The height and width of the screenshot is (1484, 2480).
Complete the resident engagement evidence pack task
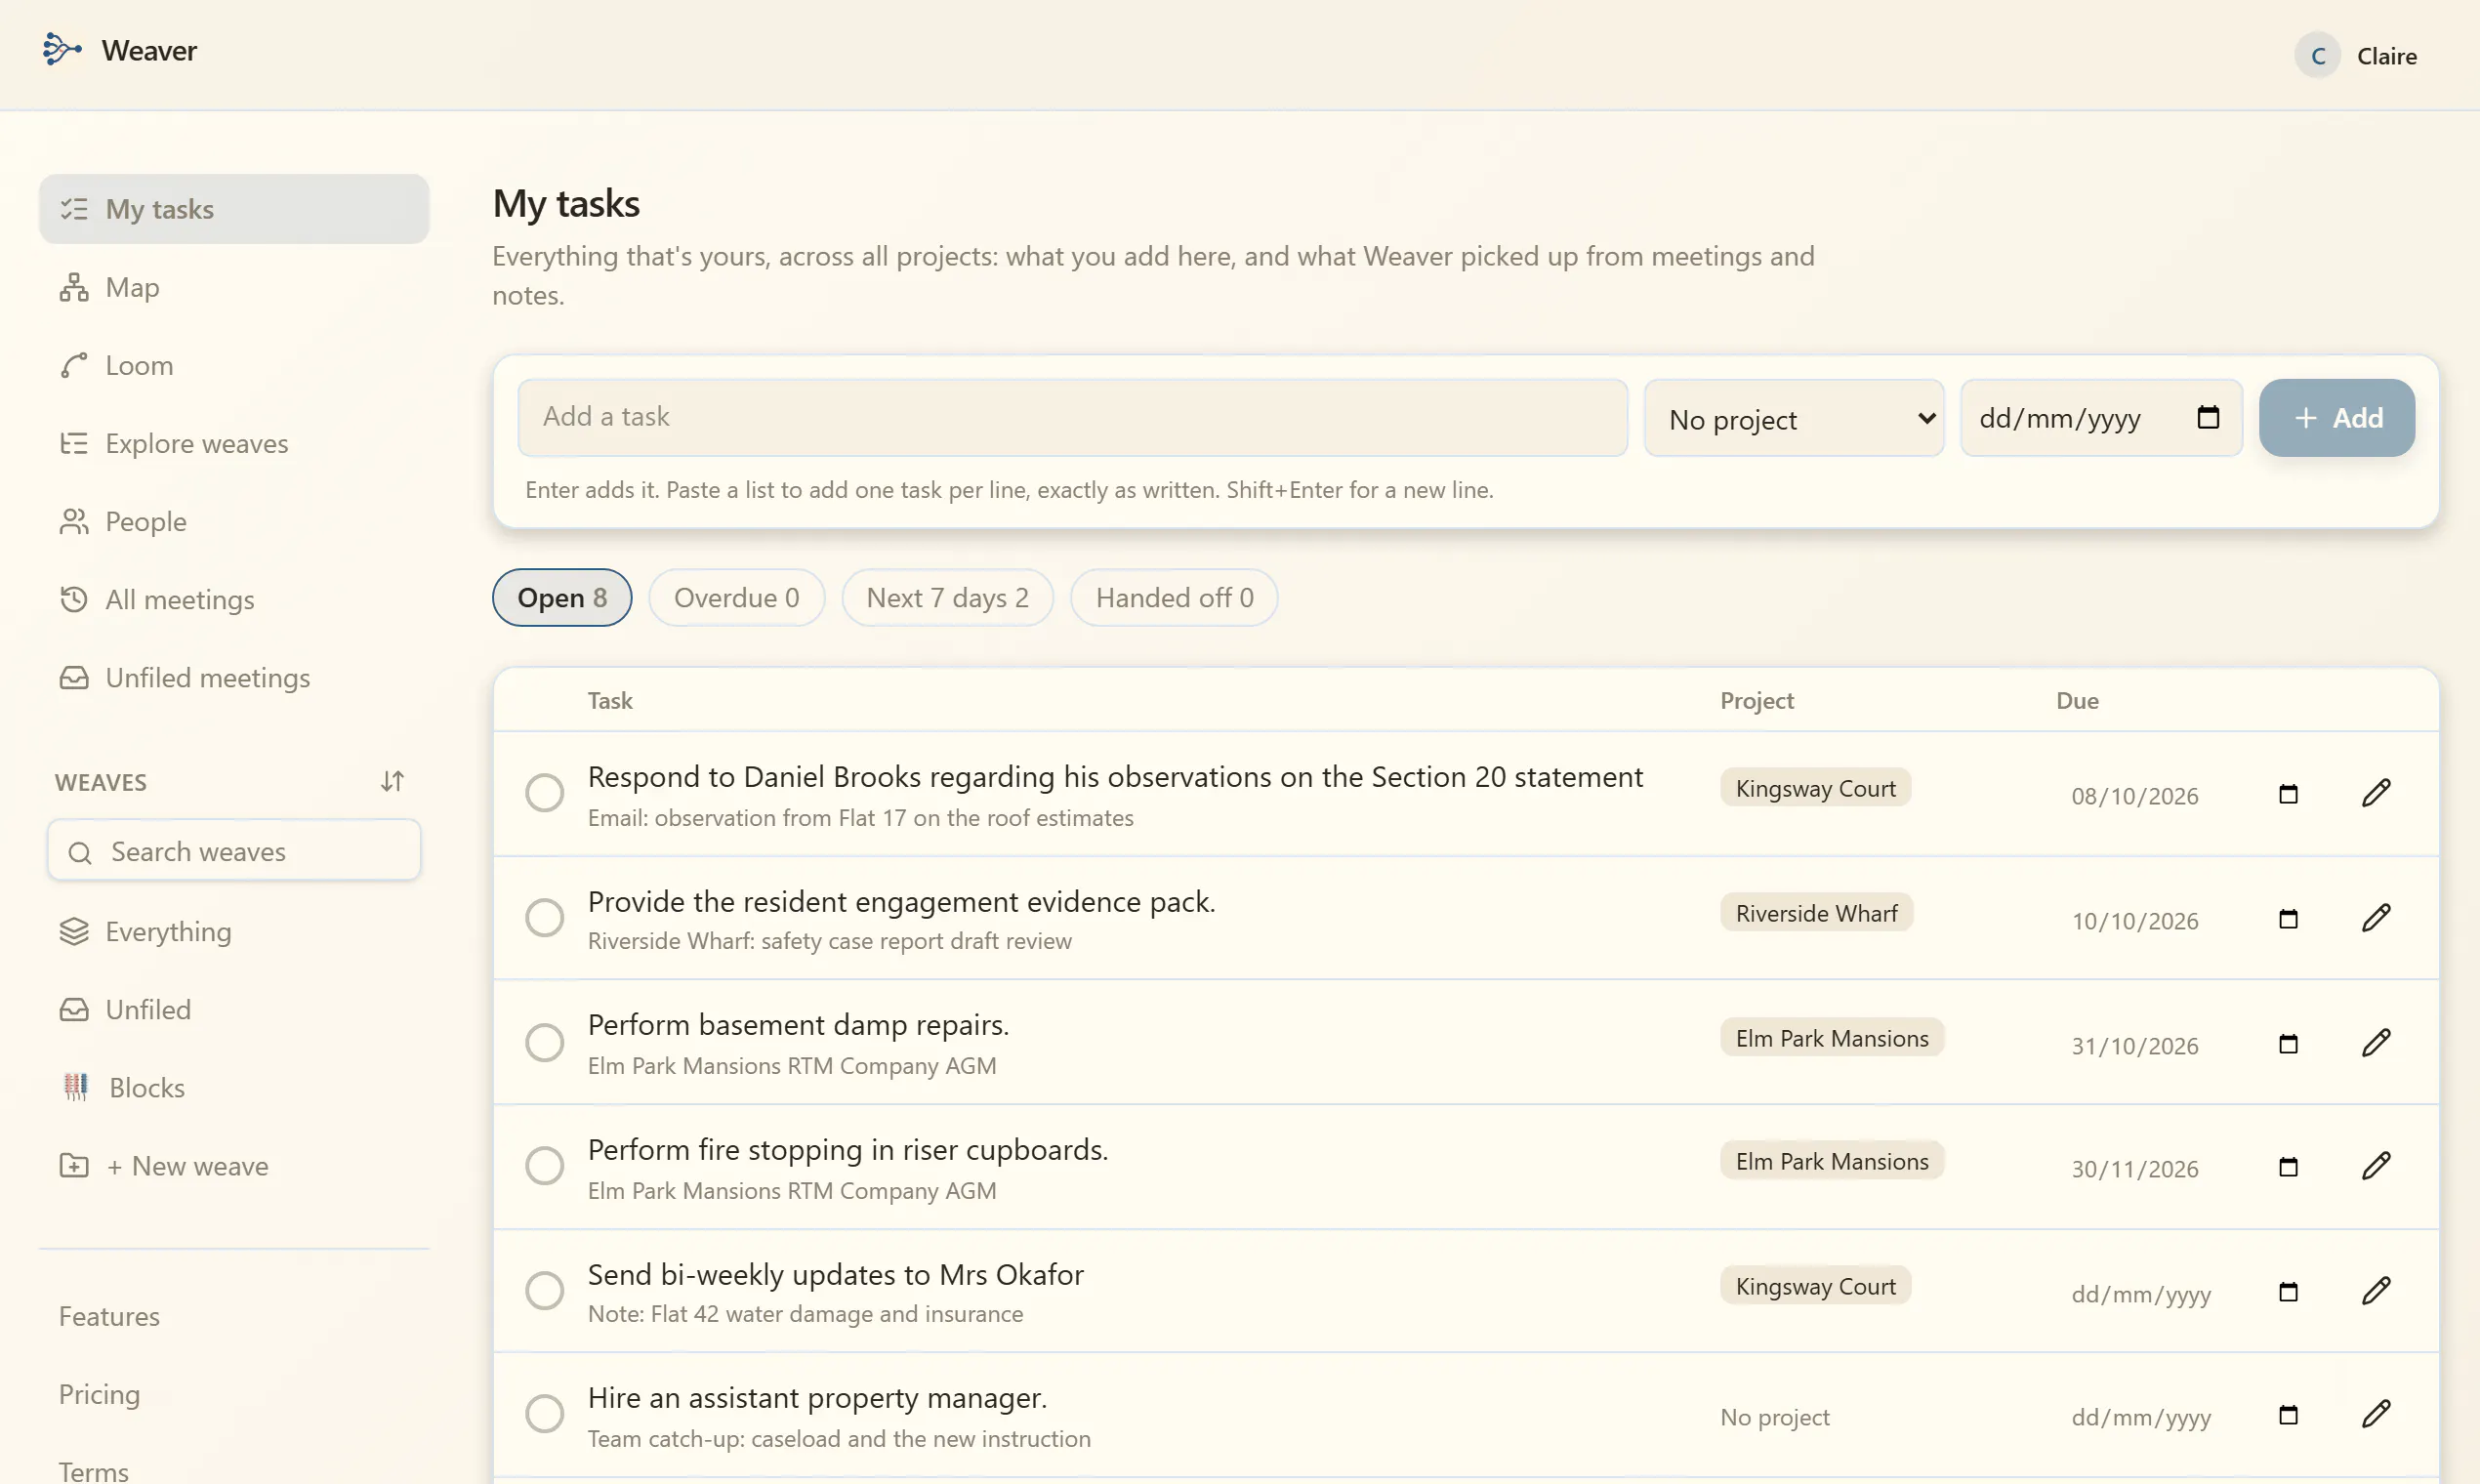[x=545, y=918]
